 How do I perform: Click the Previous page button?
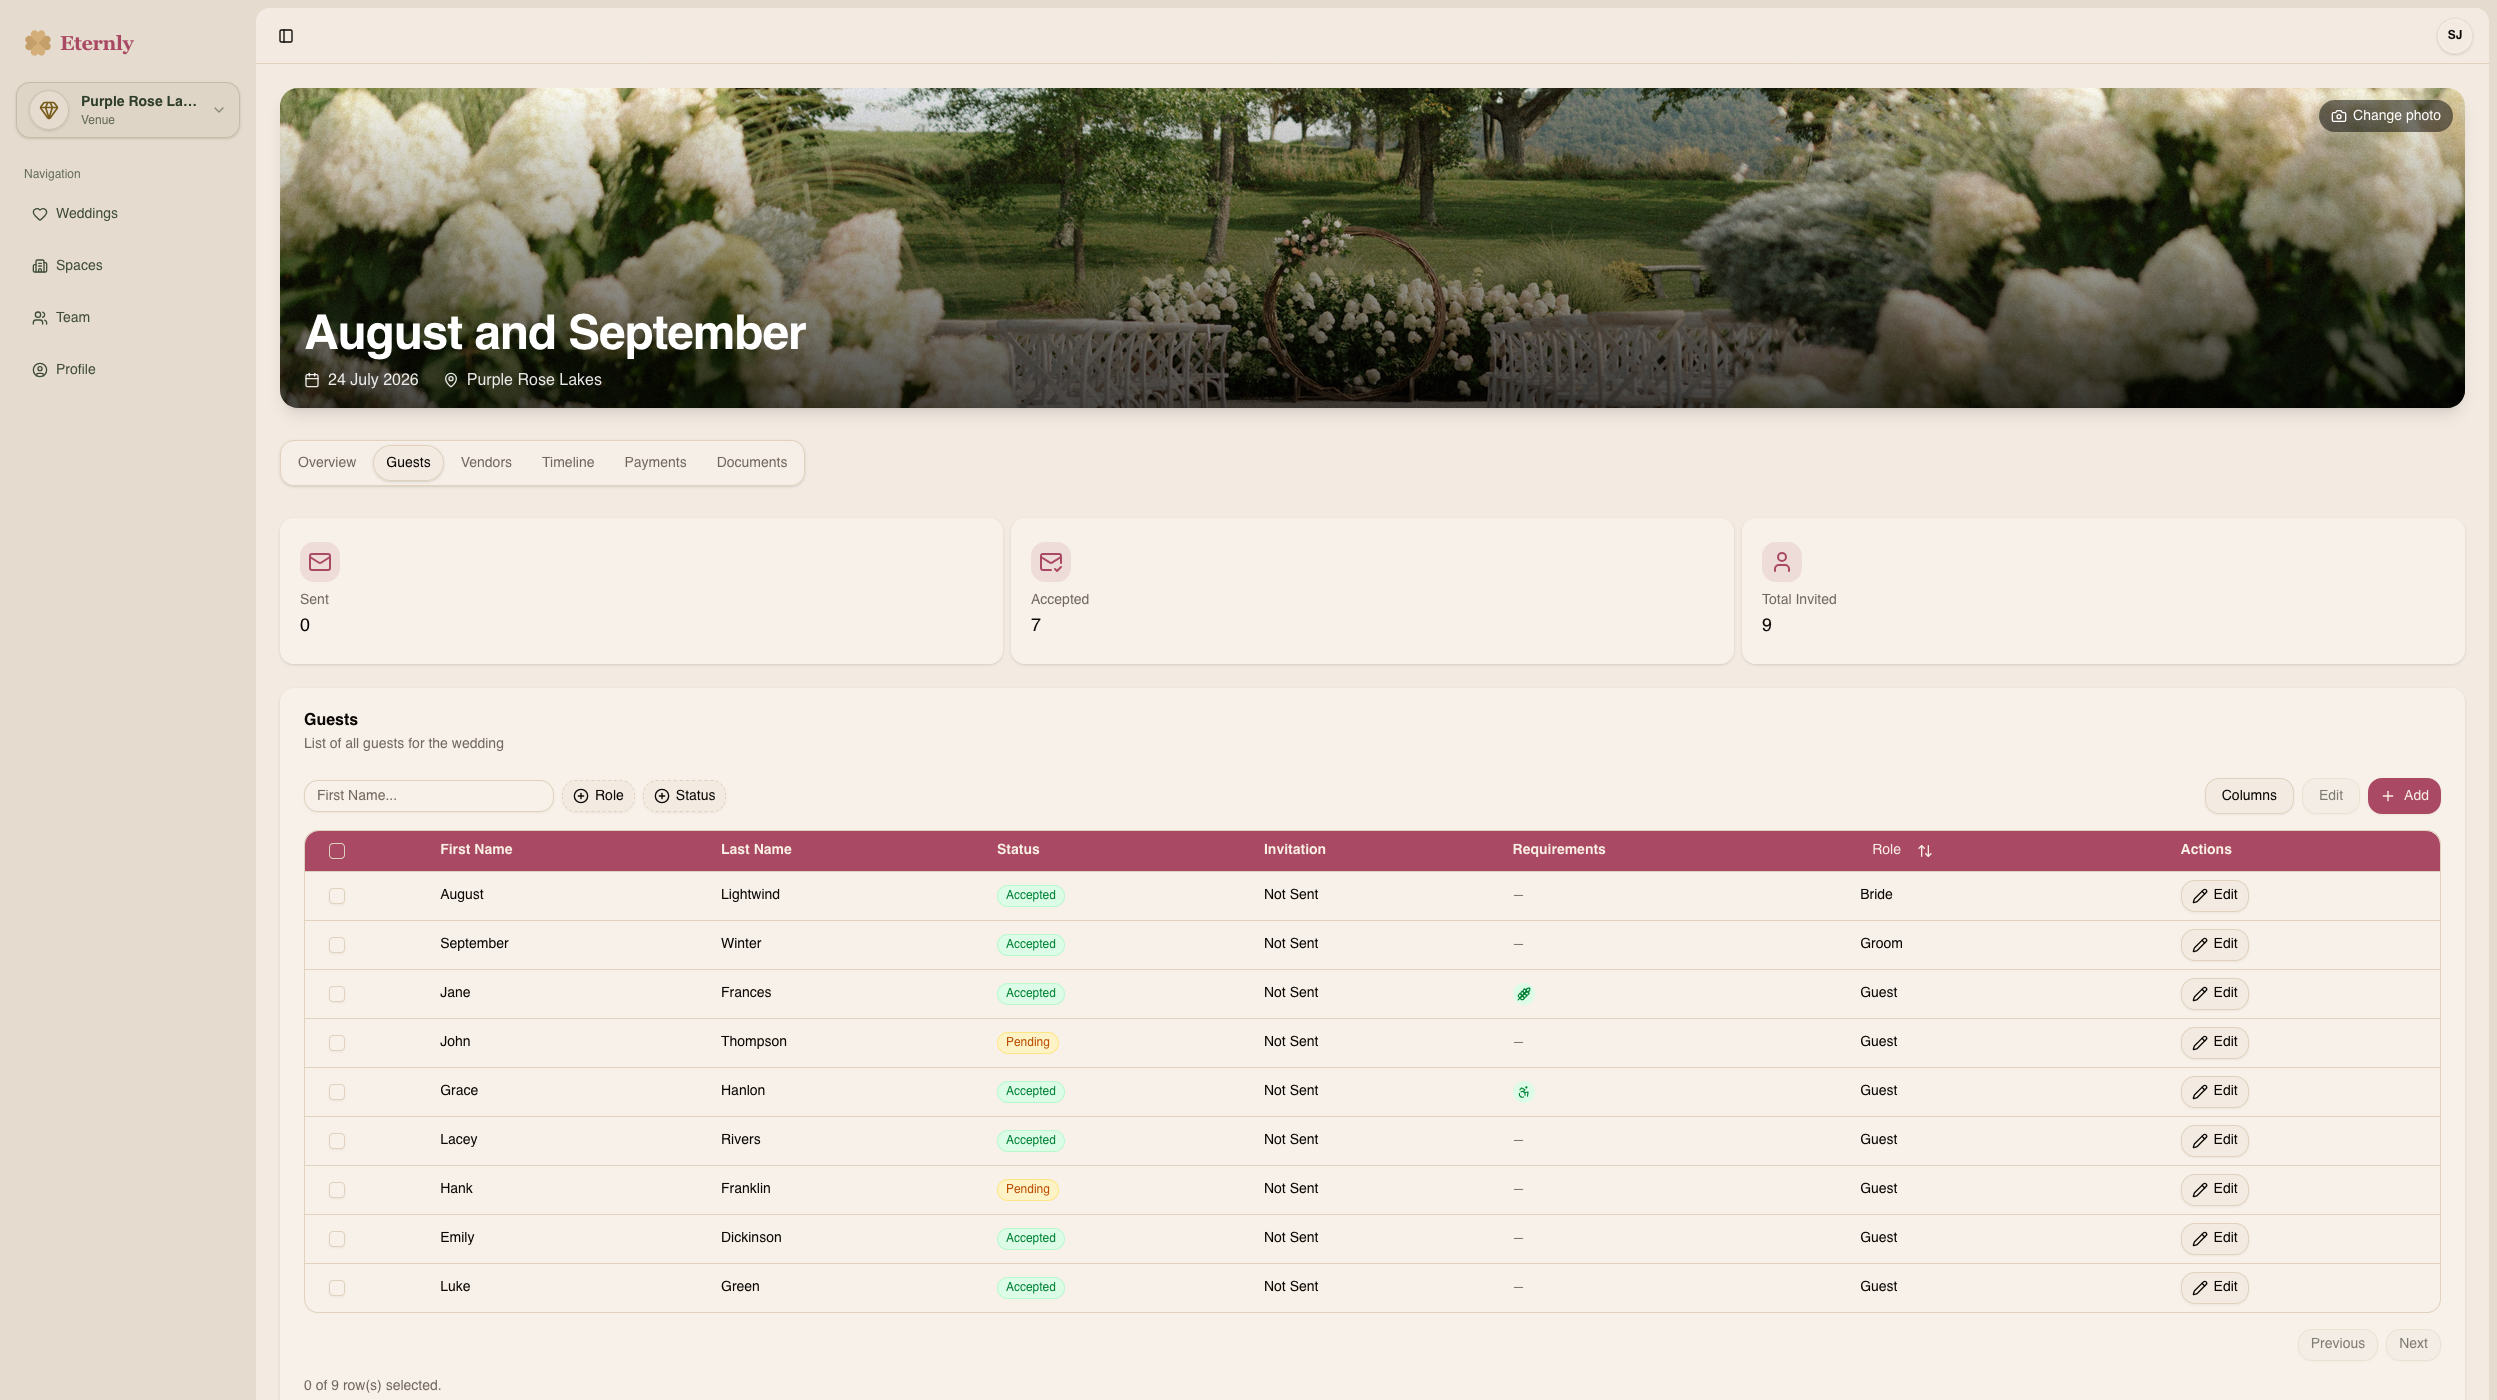click(x=2337, y=1344)
